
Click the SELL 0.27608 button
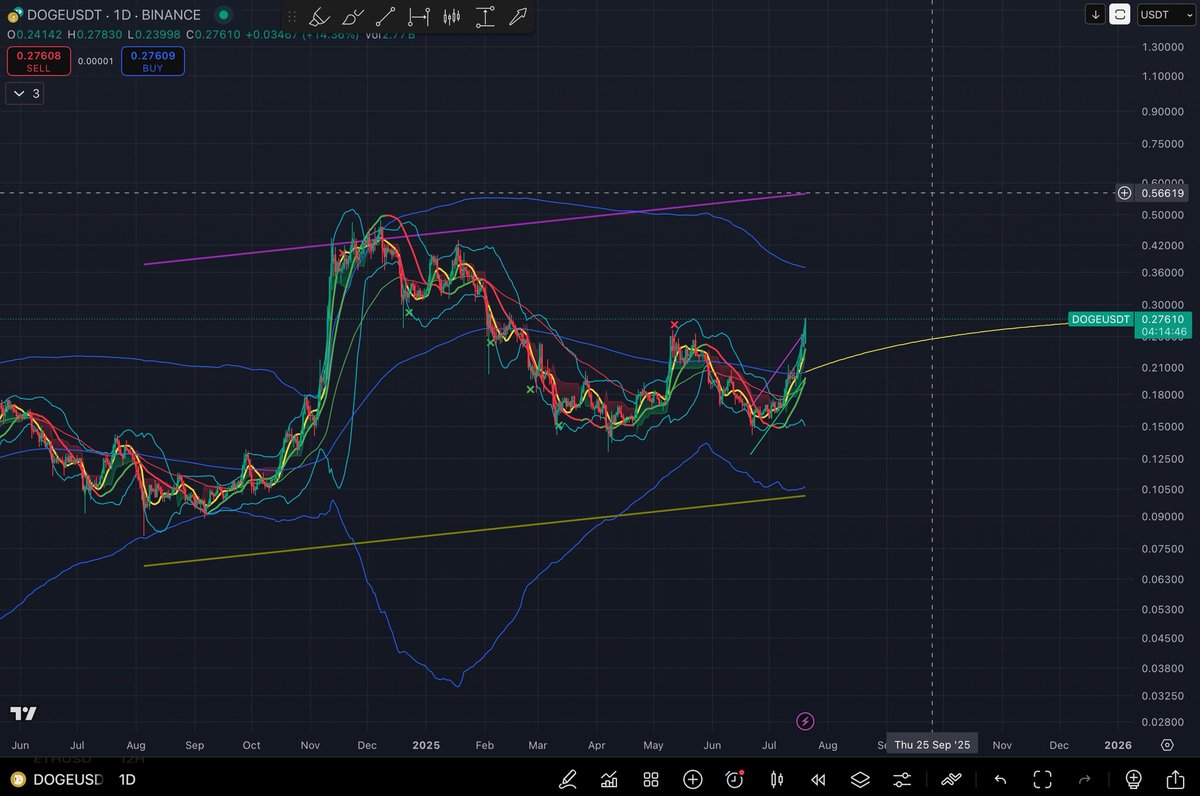[38, 61]
